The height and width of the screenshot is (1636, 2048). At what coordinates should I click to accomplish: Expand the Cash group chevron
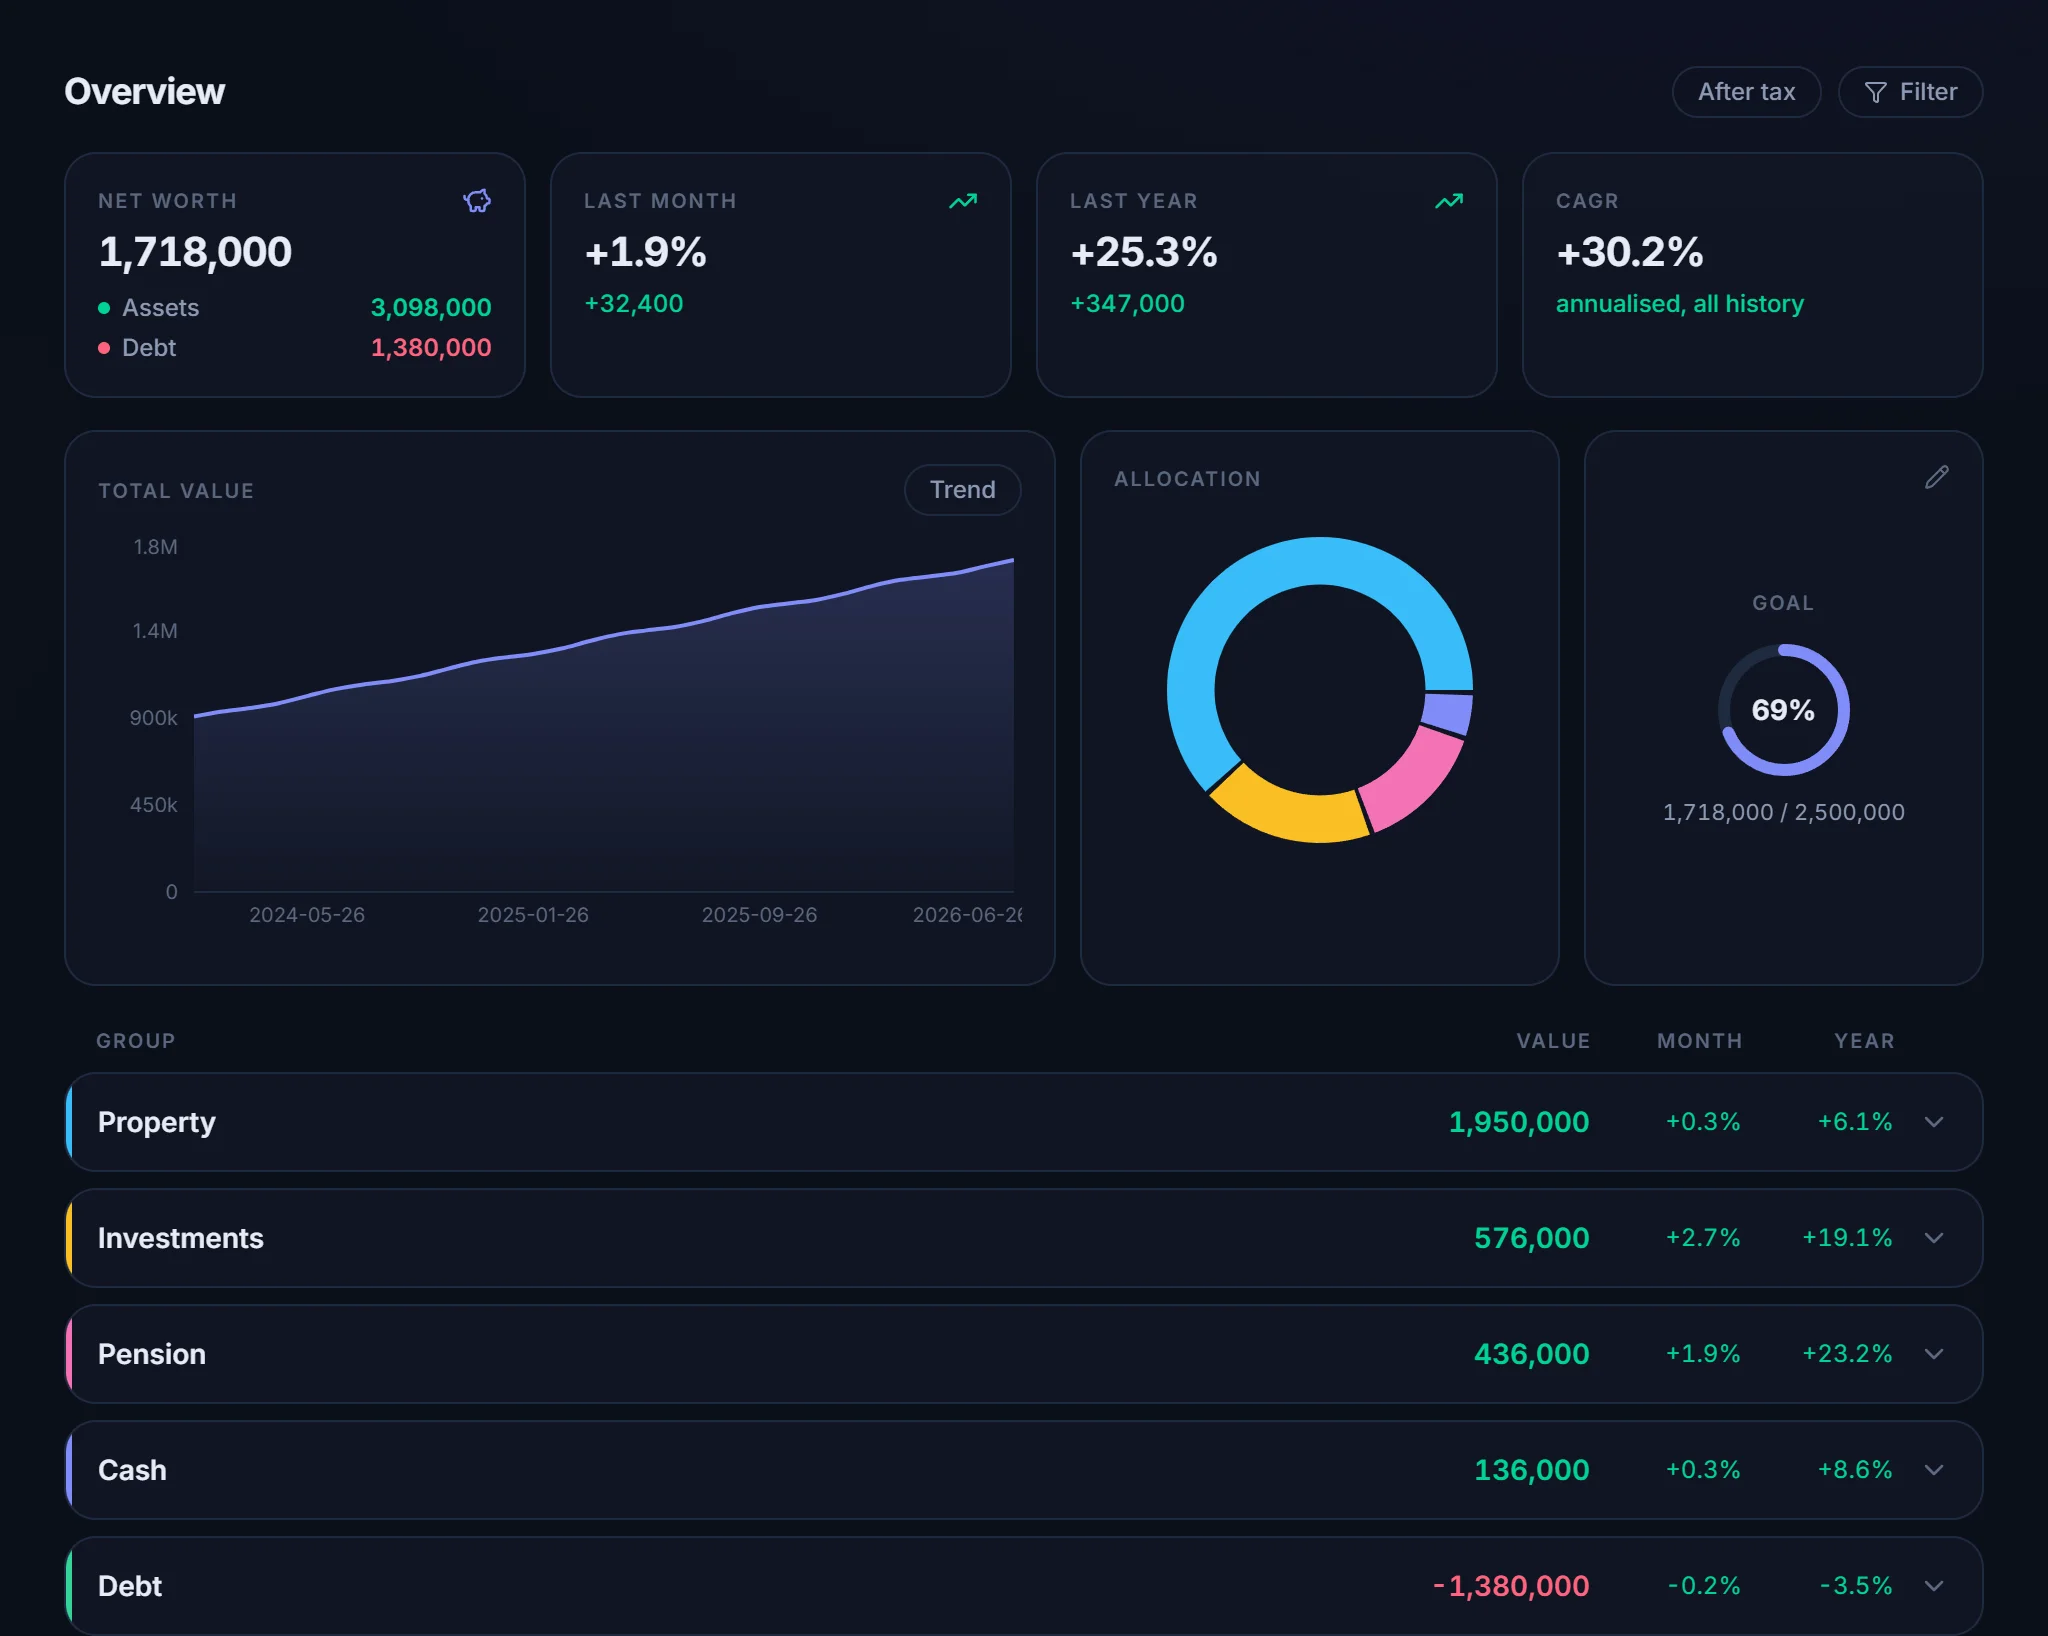pyautogui.click(x=1934, y=1470)
